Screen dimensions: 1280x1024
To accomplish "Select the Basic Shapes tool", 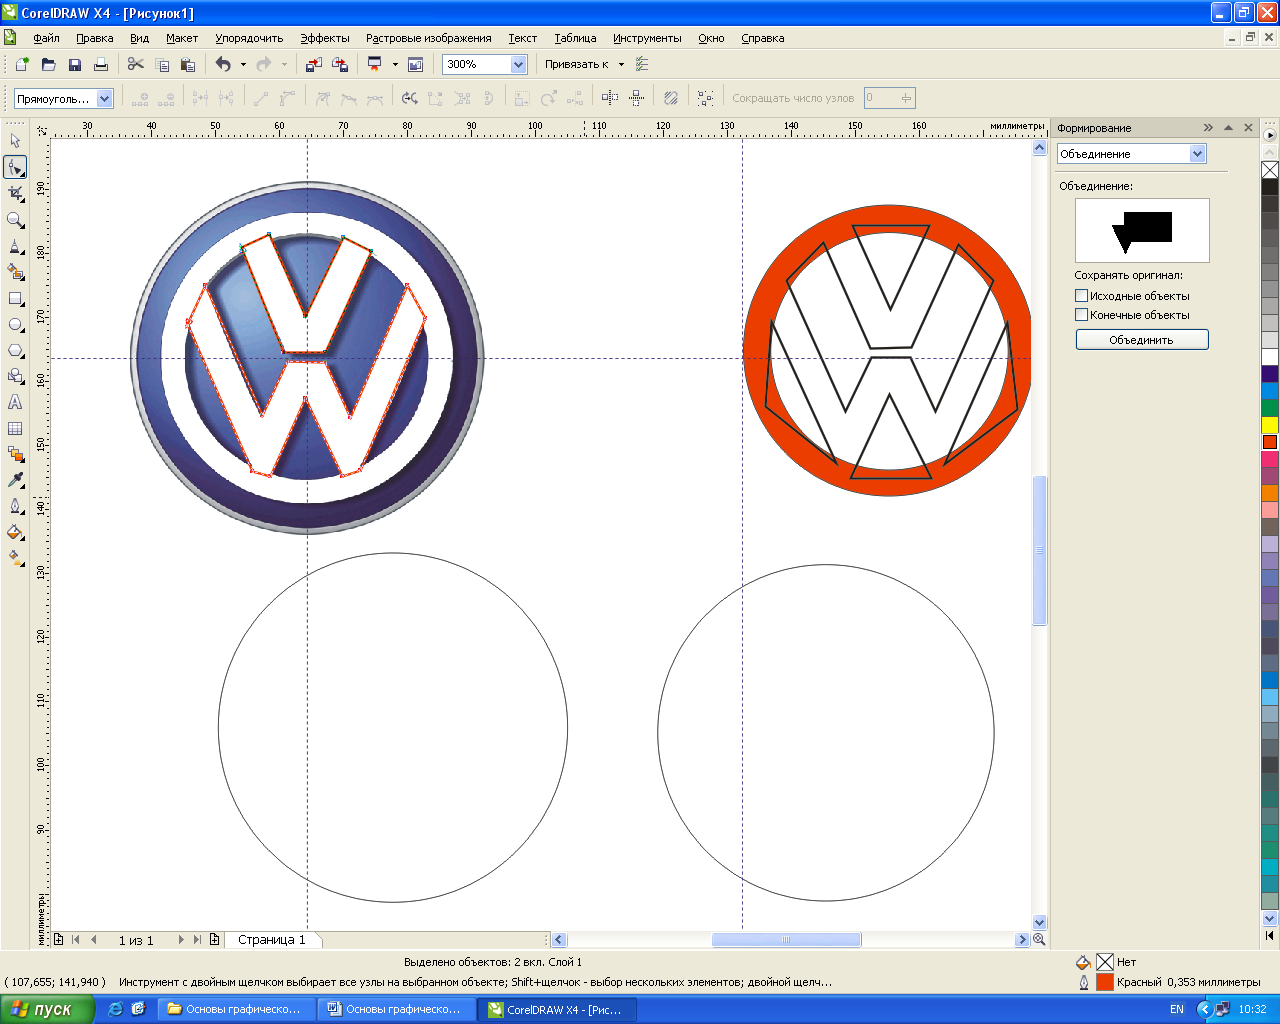I will 15,376.
